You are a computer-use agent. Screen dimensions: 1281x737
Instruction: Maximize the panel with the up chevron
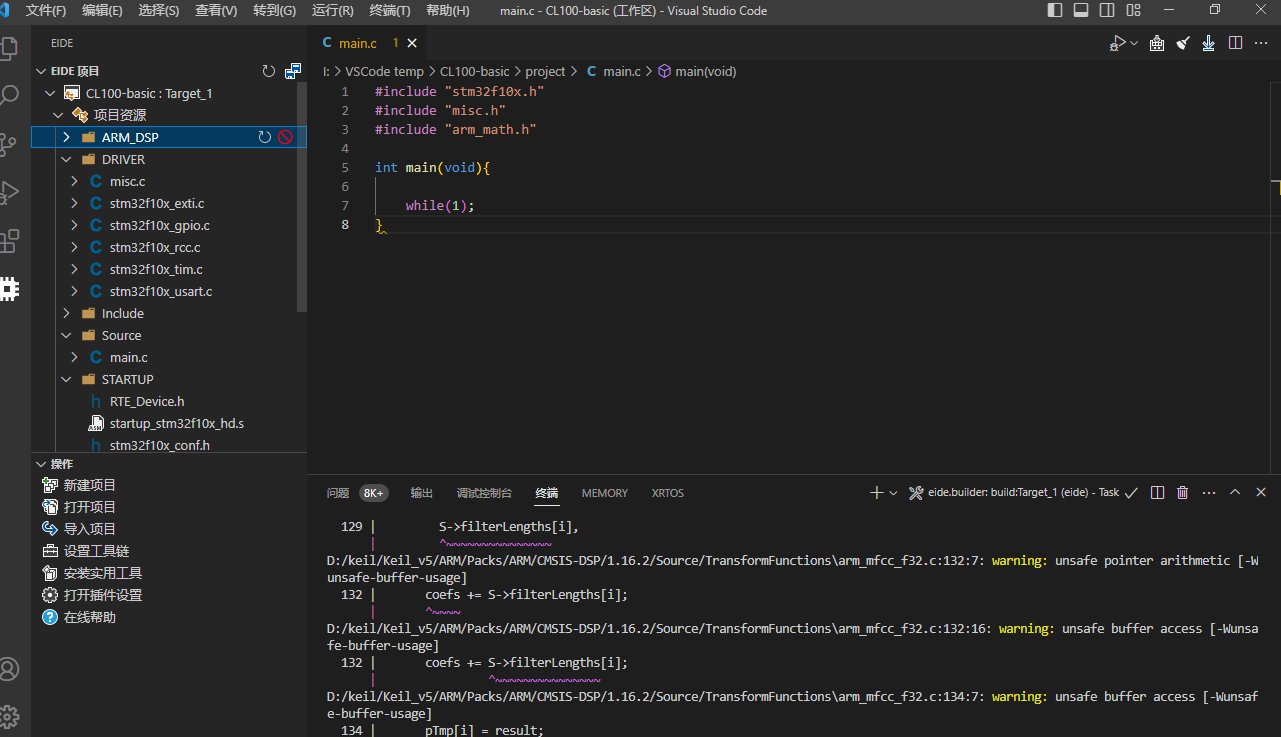point(1235,492)
